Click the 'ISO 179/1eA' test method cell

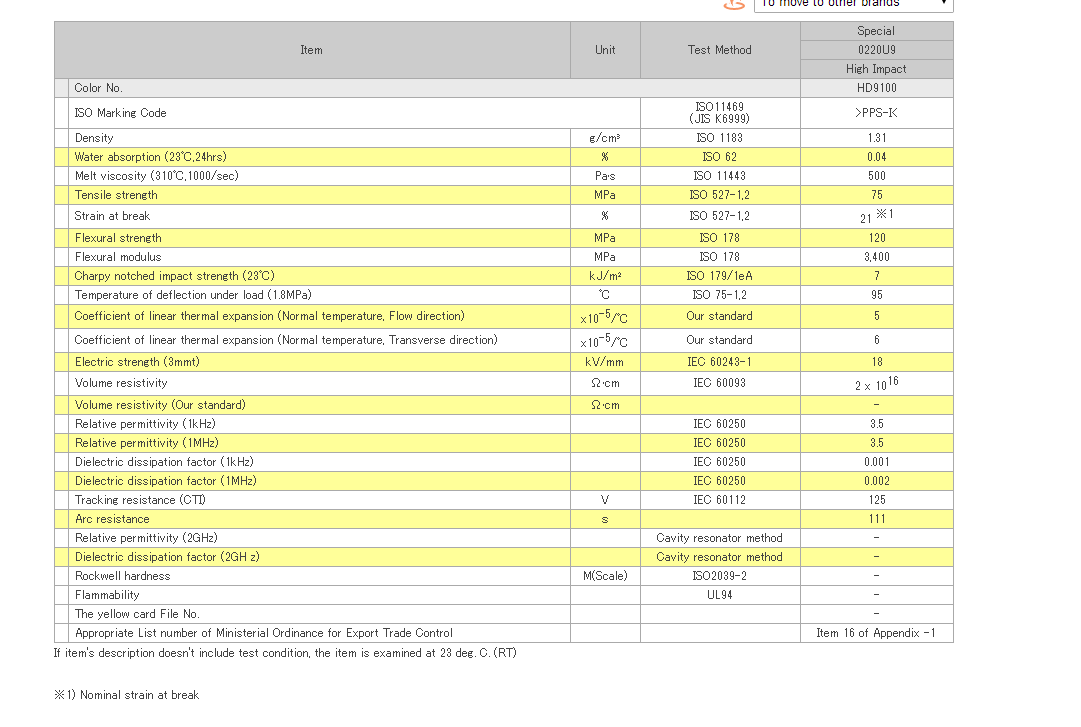coord(720,276)
